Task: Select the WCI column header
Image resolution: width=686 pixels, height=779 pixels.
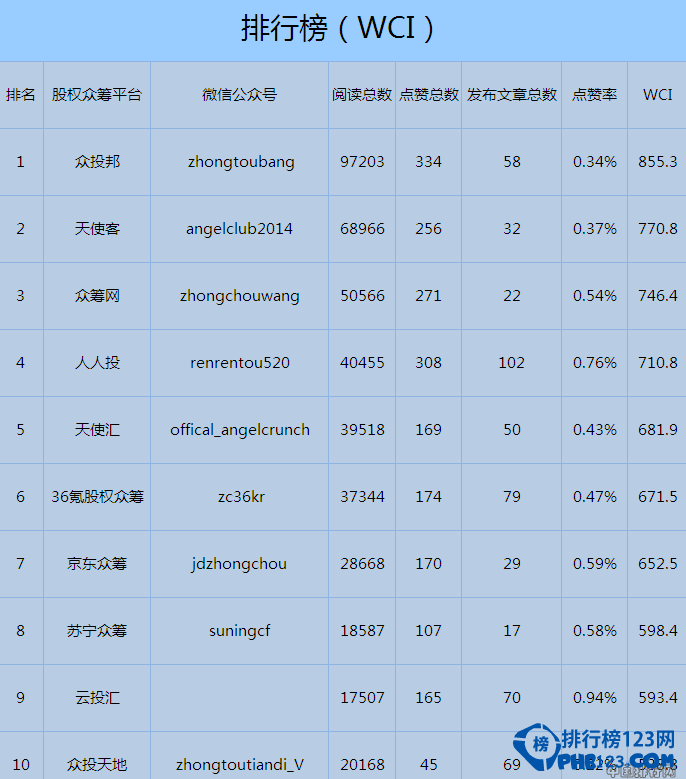Action: pyautogui.click(x=658, y=94)
